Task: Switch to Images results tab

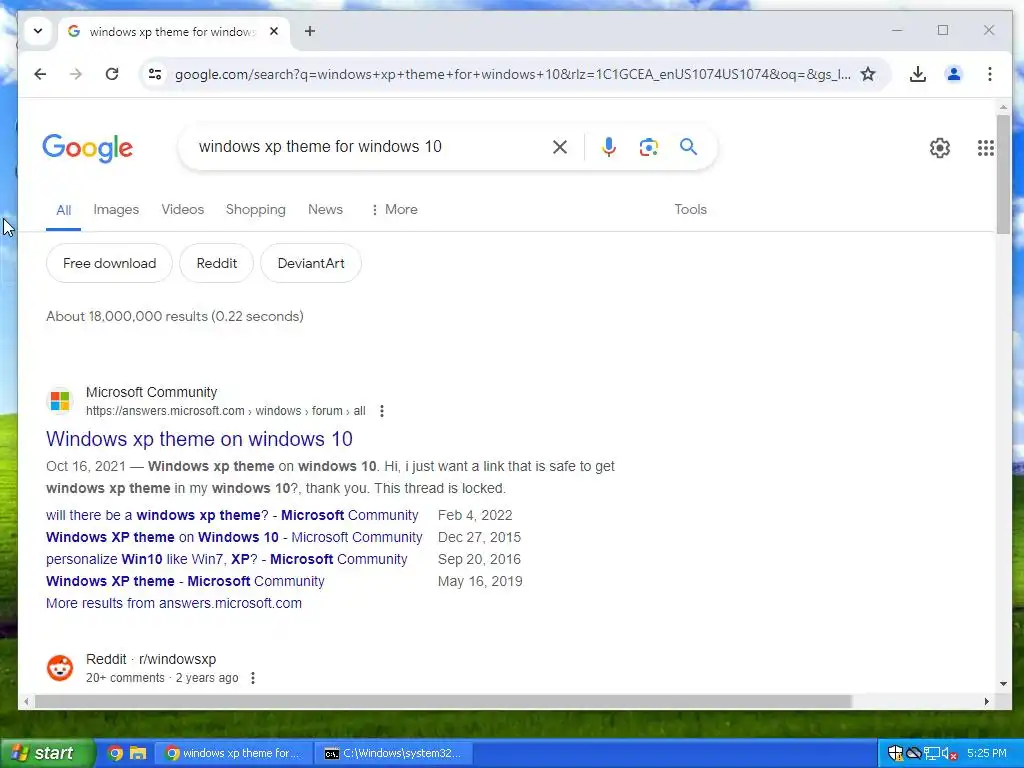Action: coord(116,210)
